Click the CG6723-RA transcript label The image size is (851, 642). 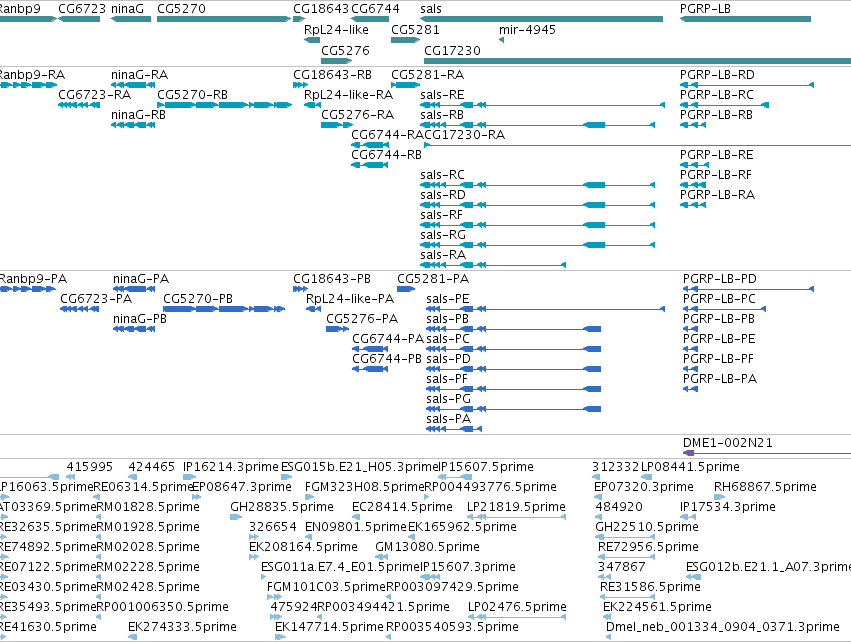point(94,94)
